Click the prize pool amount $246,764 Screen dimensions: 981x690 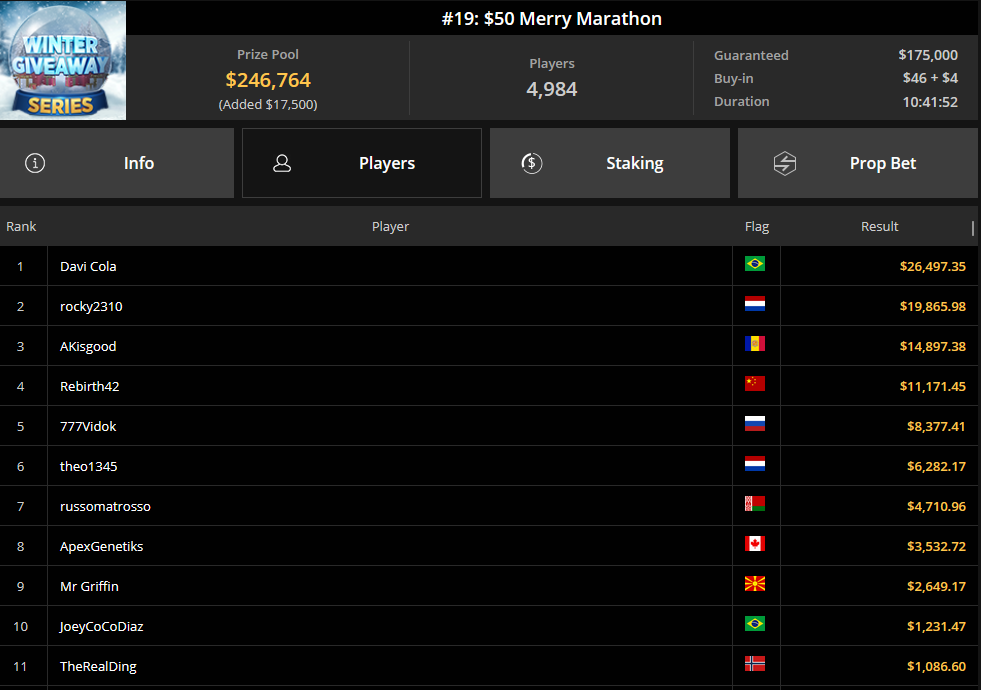(268, 80)
